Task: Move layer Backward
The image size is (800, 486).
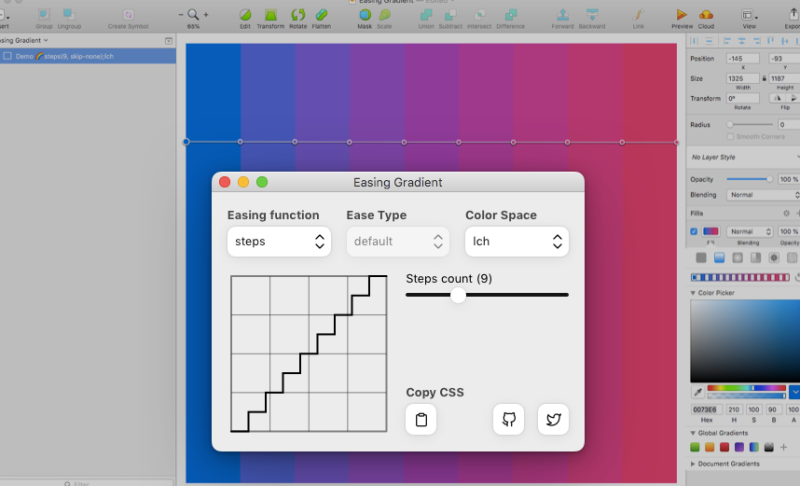Action: [592, 15]
